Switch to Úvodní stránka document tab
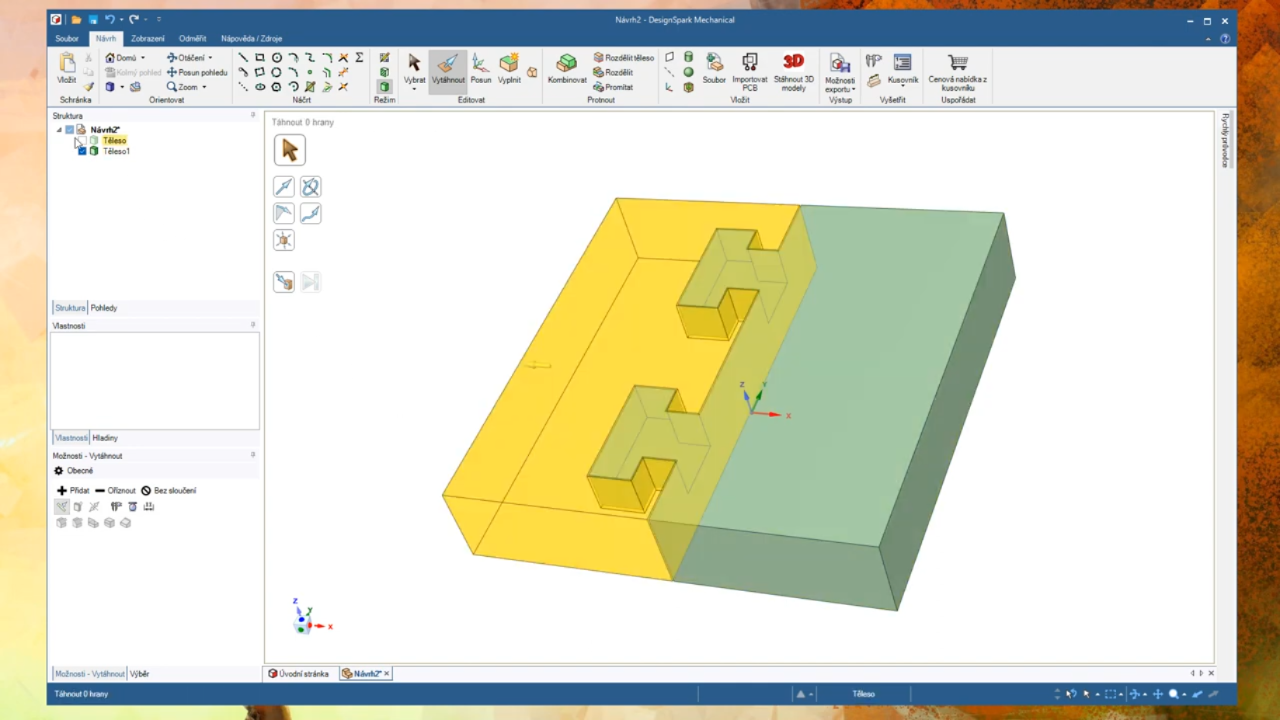 (298, 674)
